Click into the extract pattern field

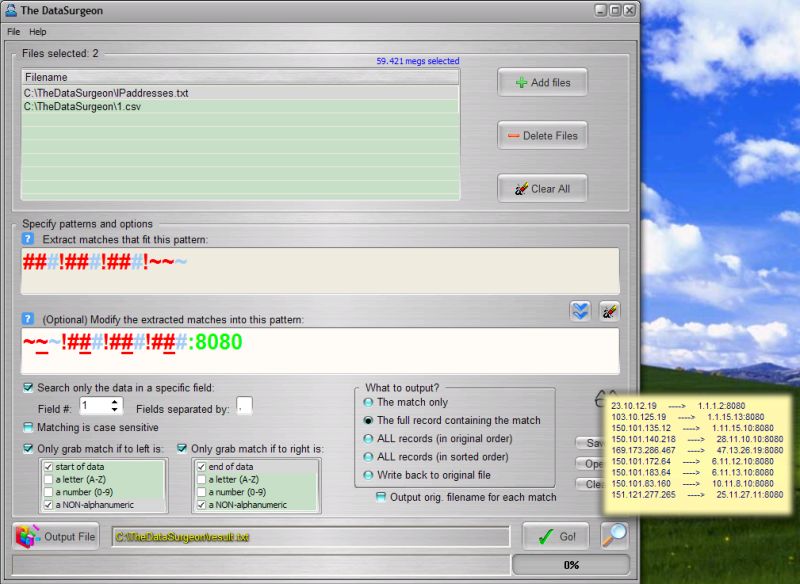(320, 271)
